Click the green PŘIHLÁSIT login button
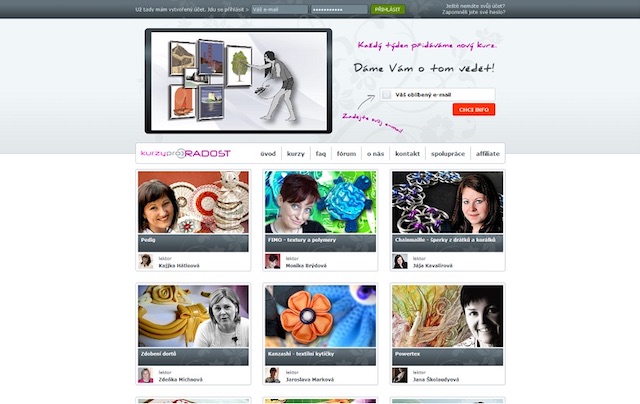 [x=388, y=9]
